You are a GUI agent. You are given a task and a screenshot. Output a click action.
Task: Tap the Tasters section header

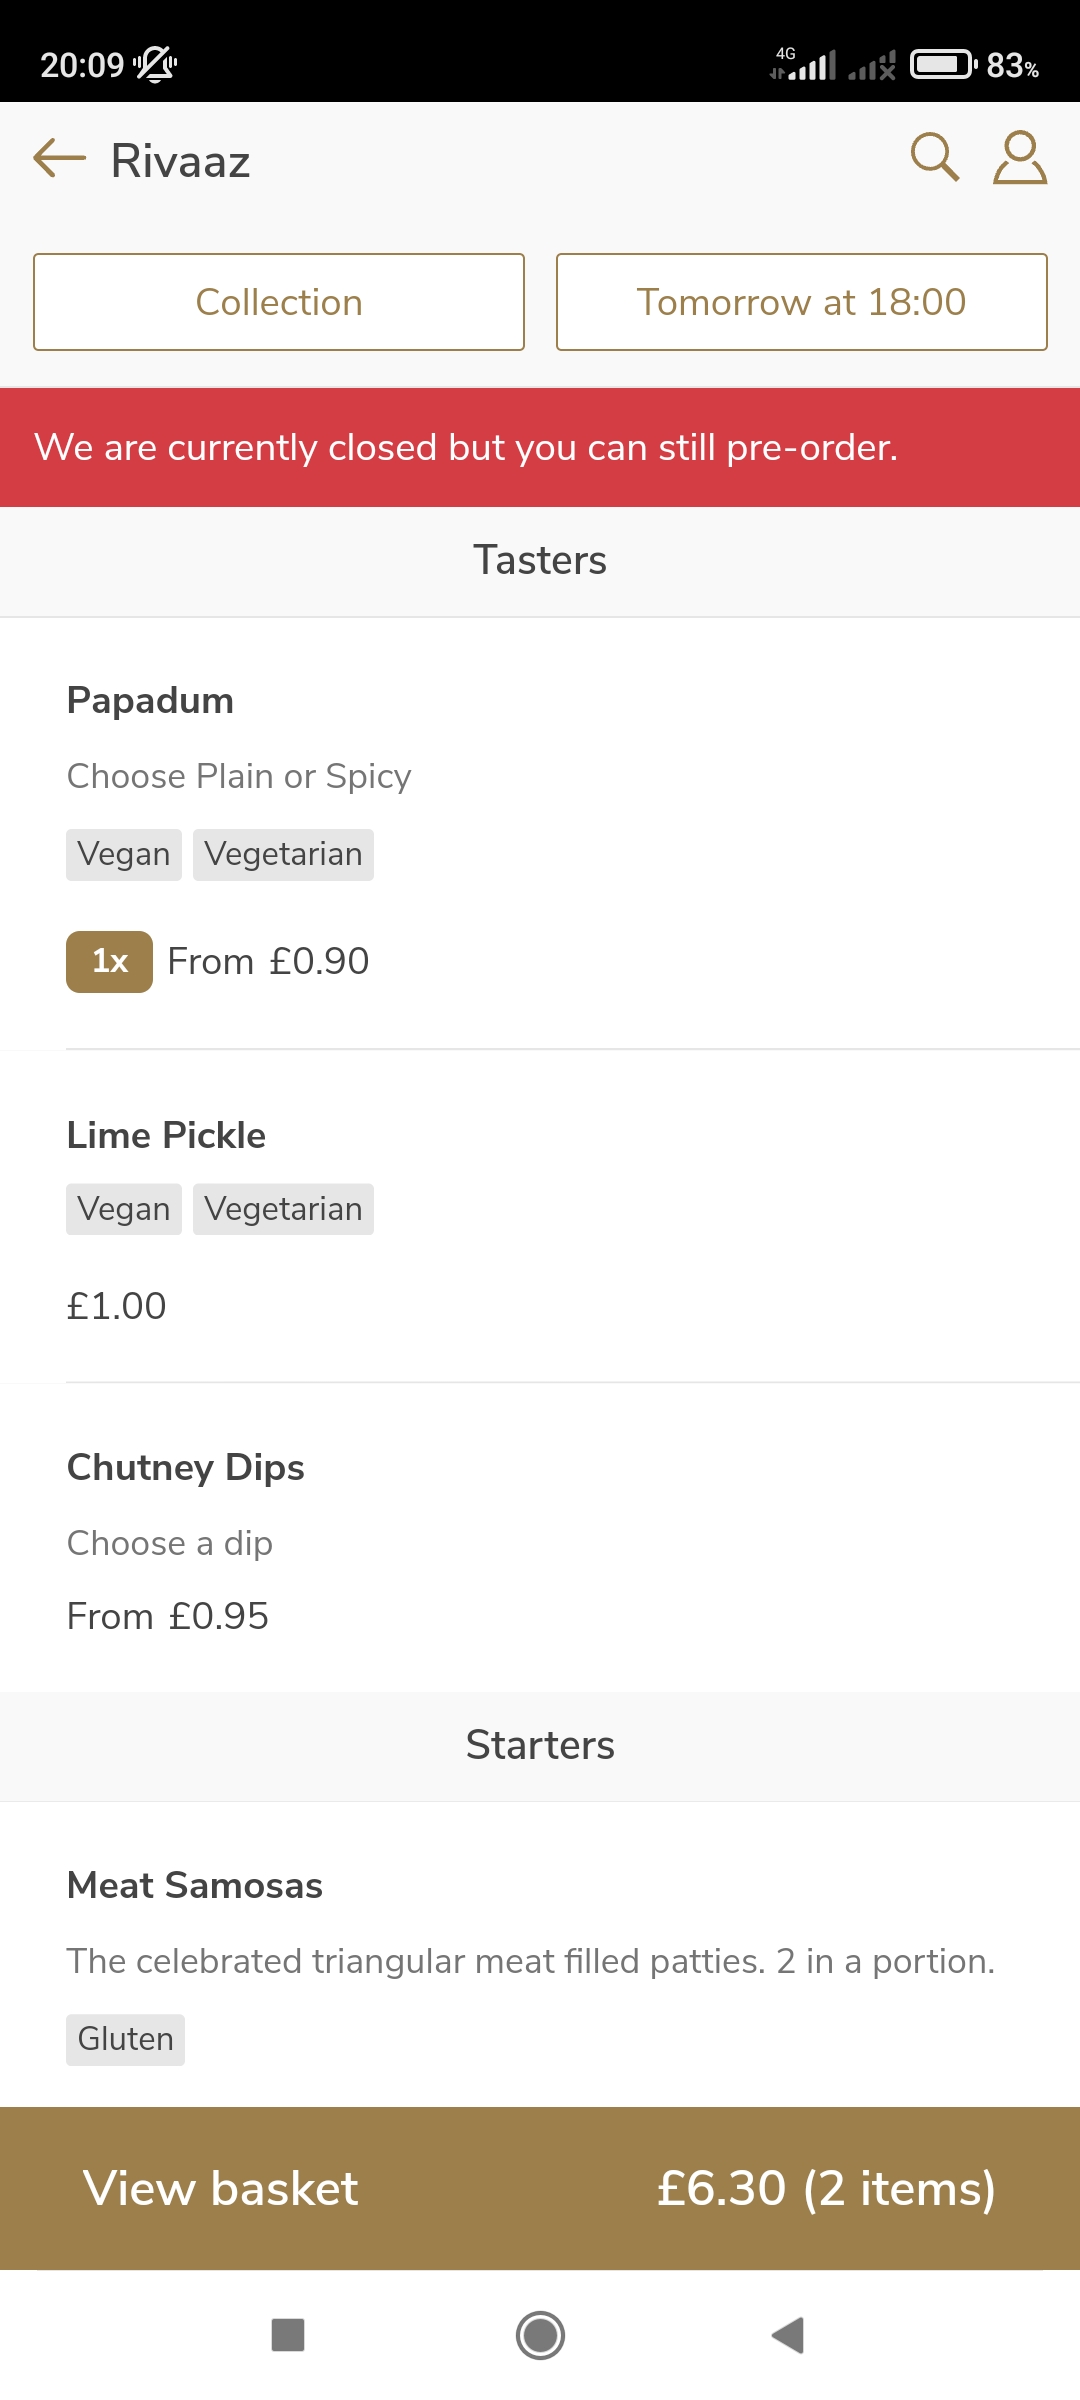(x=540, y=560)
